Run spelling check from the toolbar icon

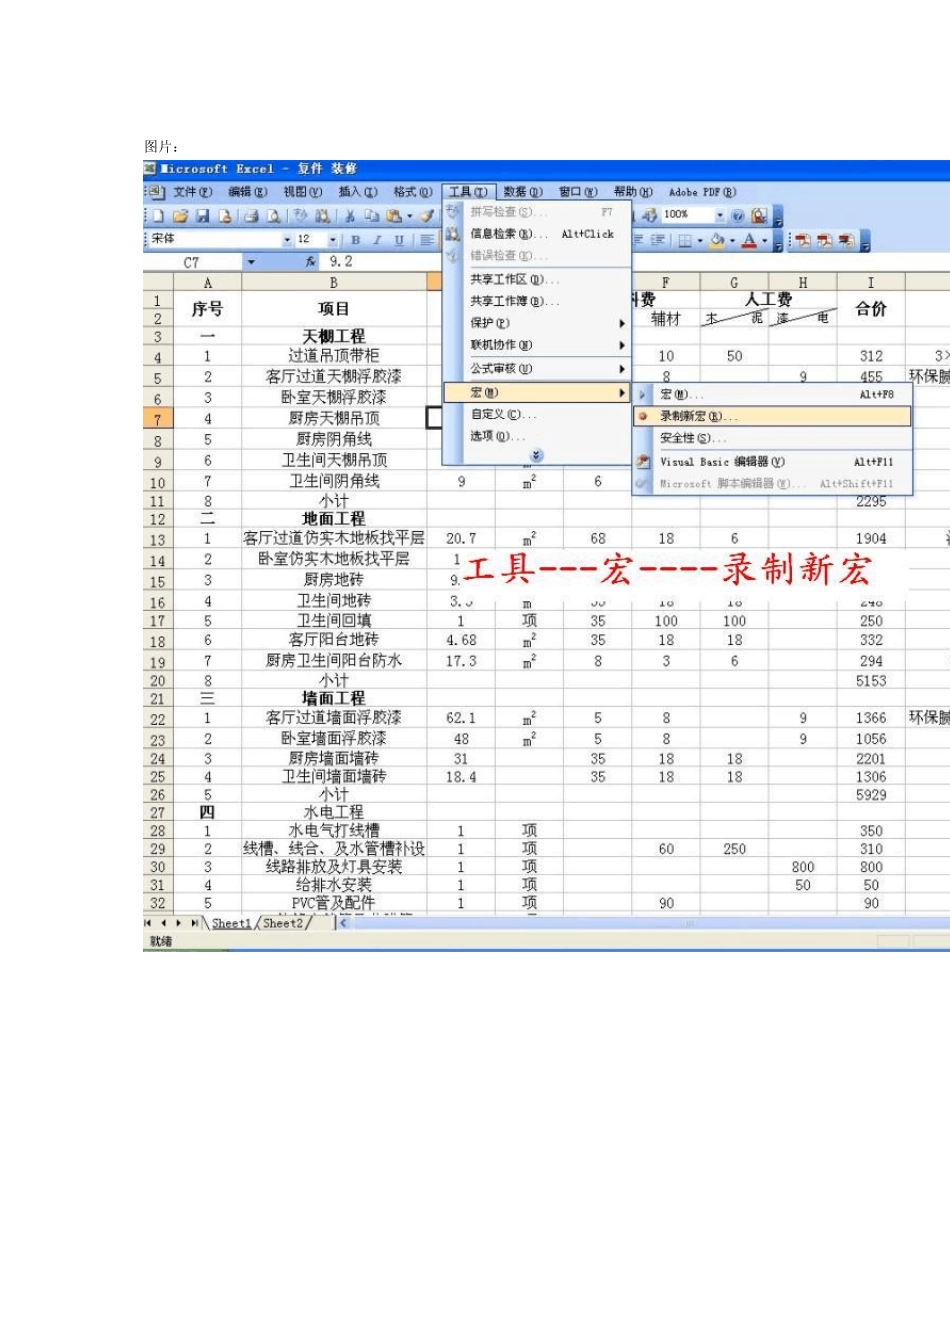[x=300, y=216]
